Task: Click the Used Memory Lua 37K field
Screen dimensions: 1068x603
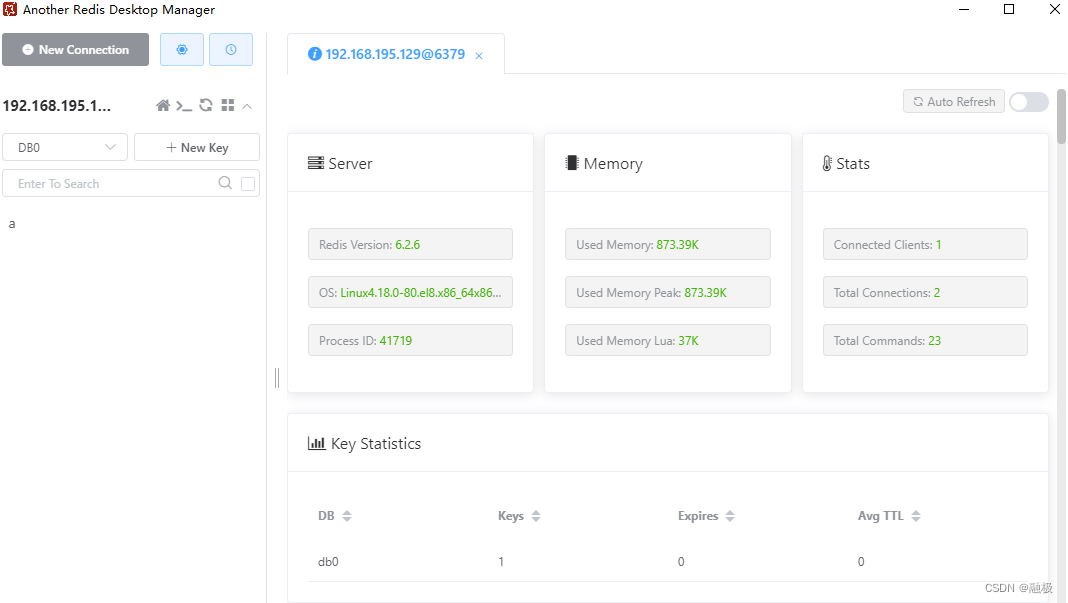Action: pos(668,340)
